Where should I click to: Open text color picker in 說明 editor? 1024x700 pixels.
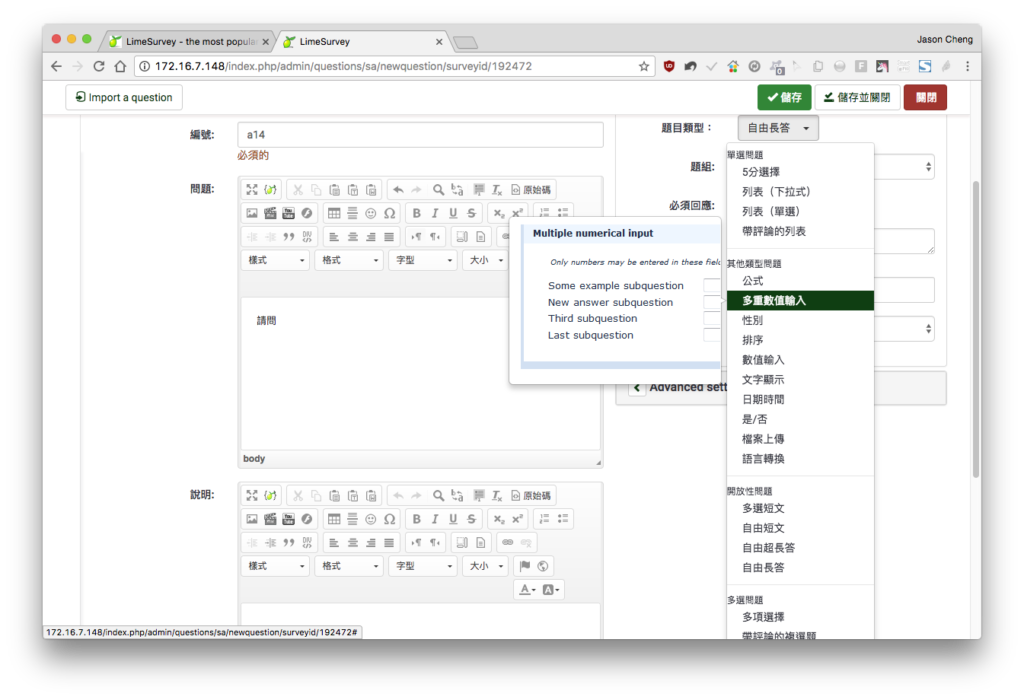click(x=527, y=590)
